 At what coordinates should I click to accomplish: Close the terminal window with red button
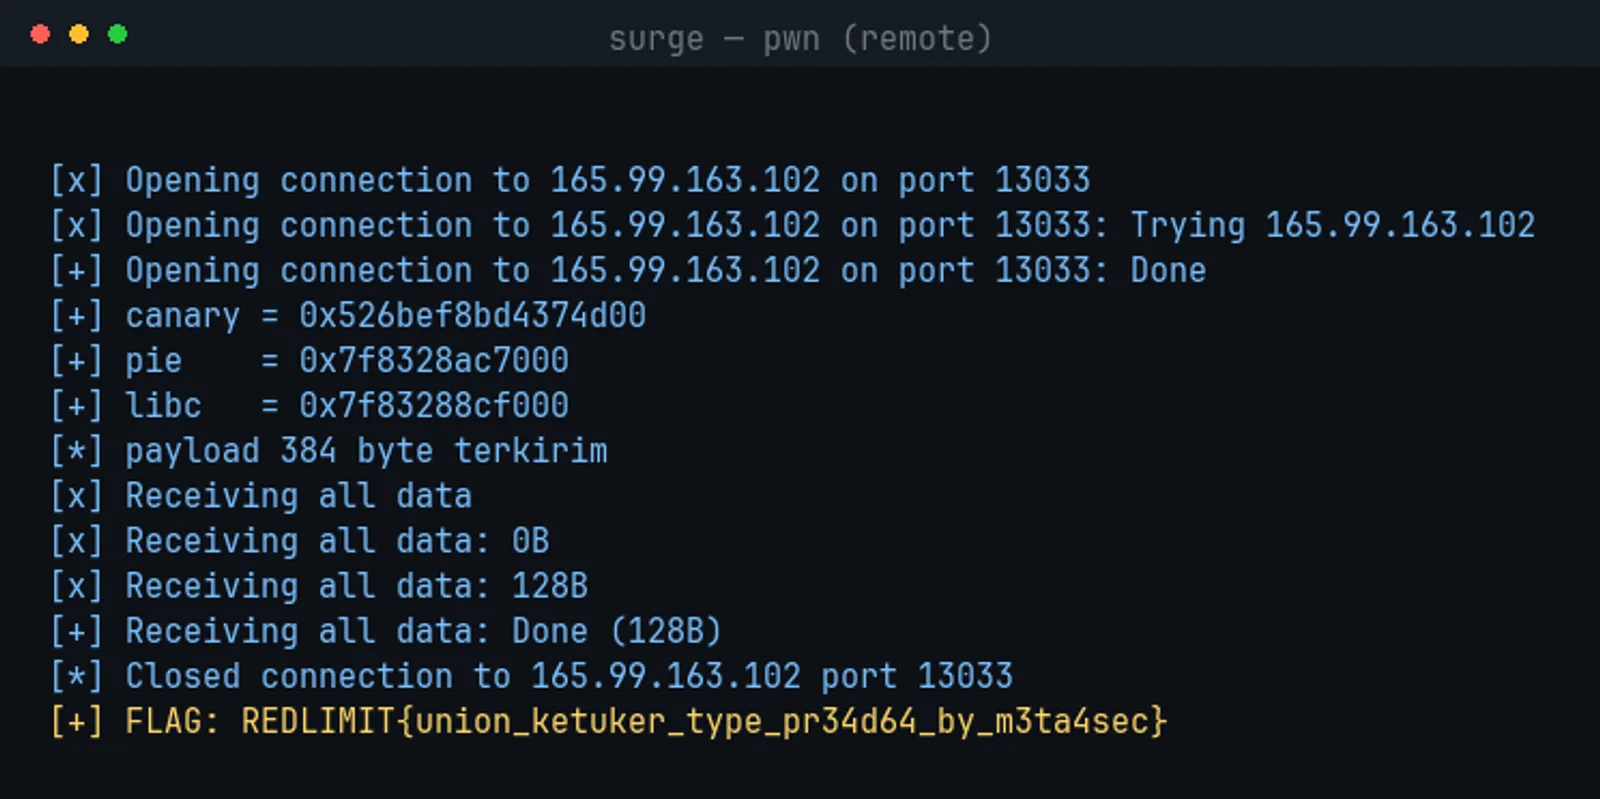[40, 34]
